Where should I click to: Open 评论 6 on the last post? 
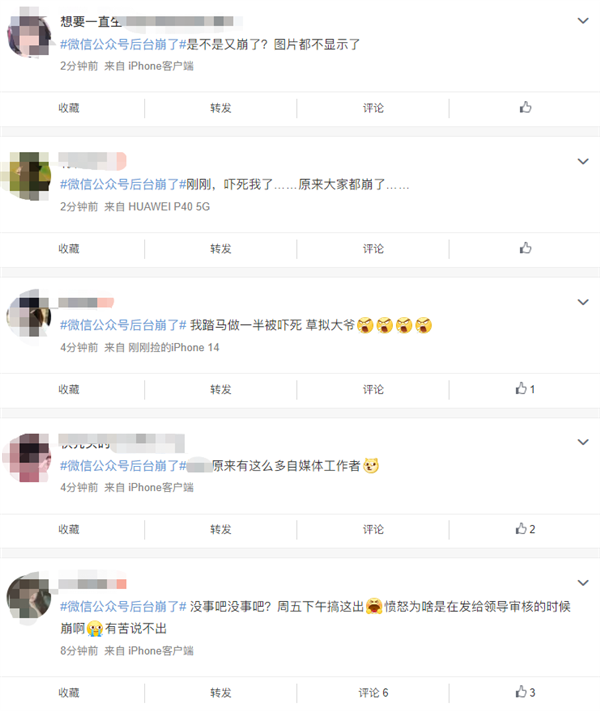tap(373, 692)
